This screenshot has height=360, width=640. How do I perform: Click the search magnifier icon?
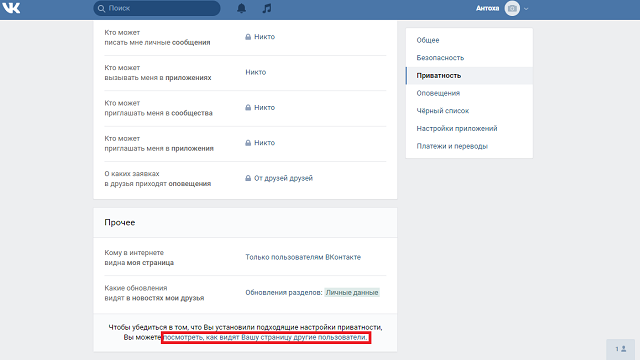point(101,8)
